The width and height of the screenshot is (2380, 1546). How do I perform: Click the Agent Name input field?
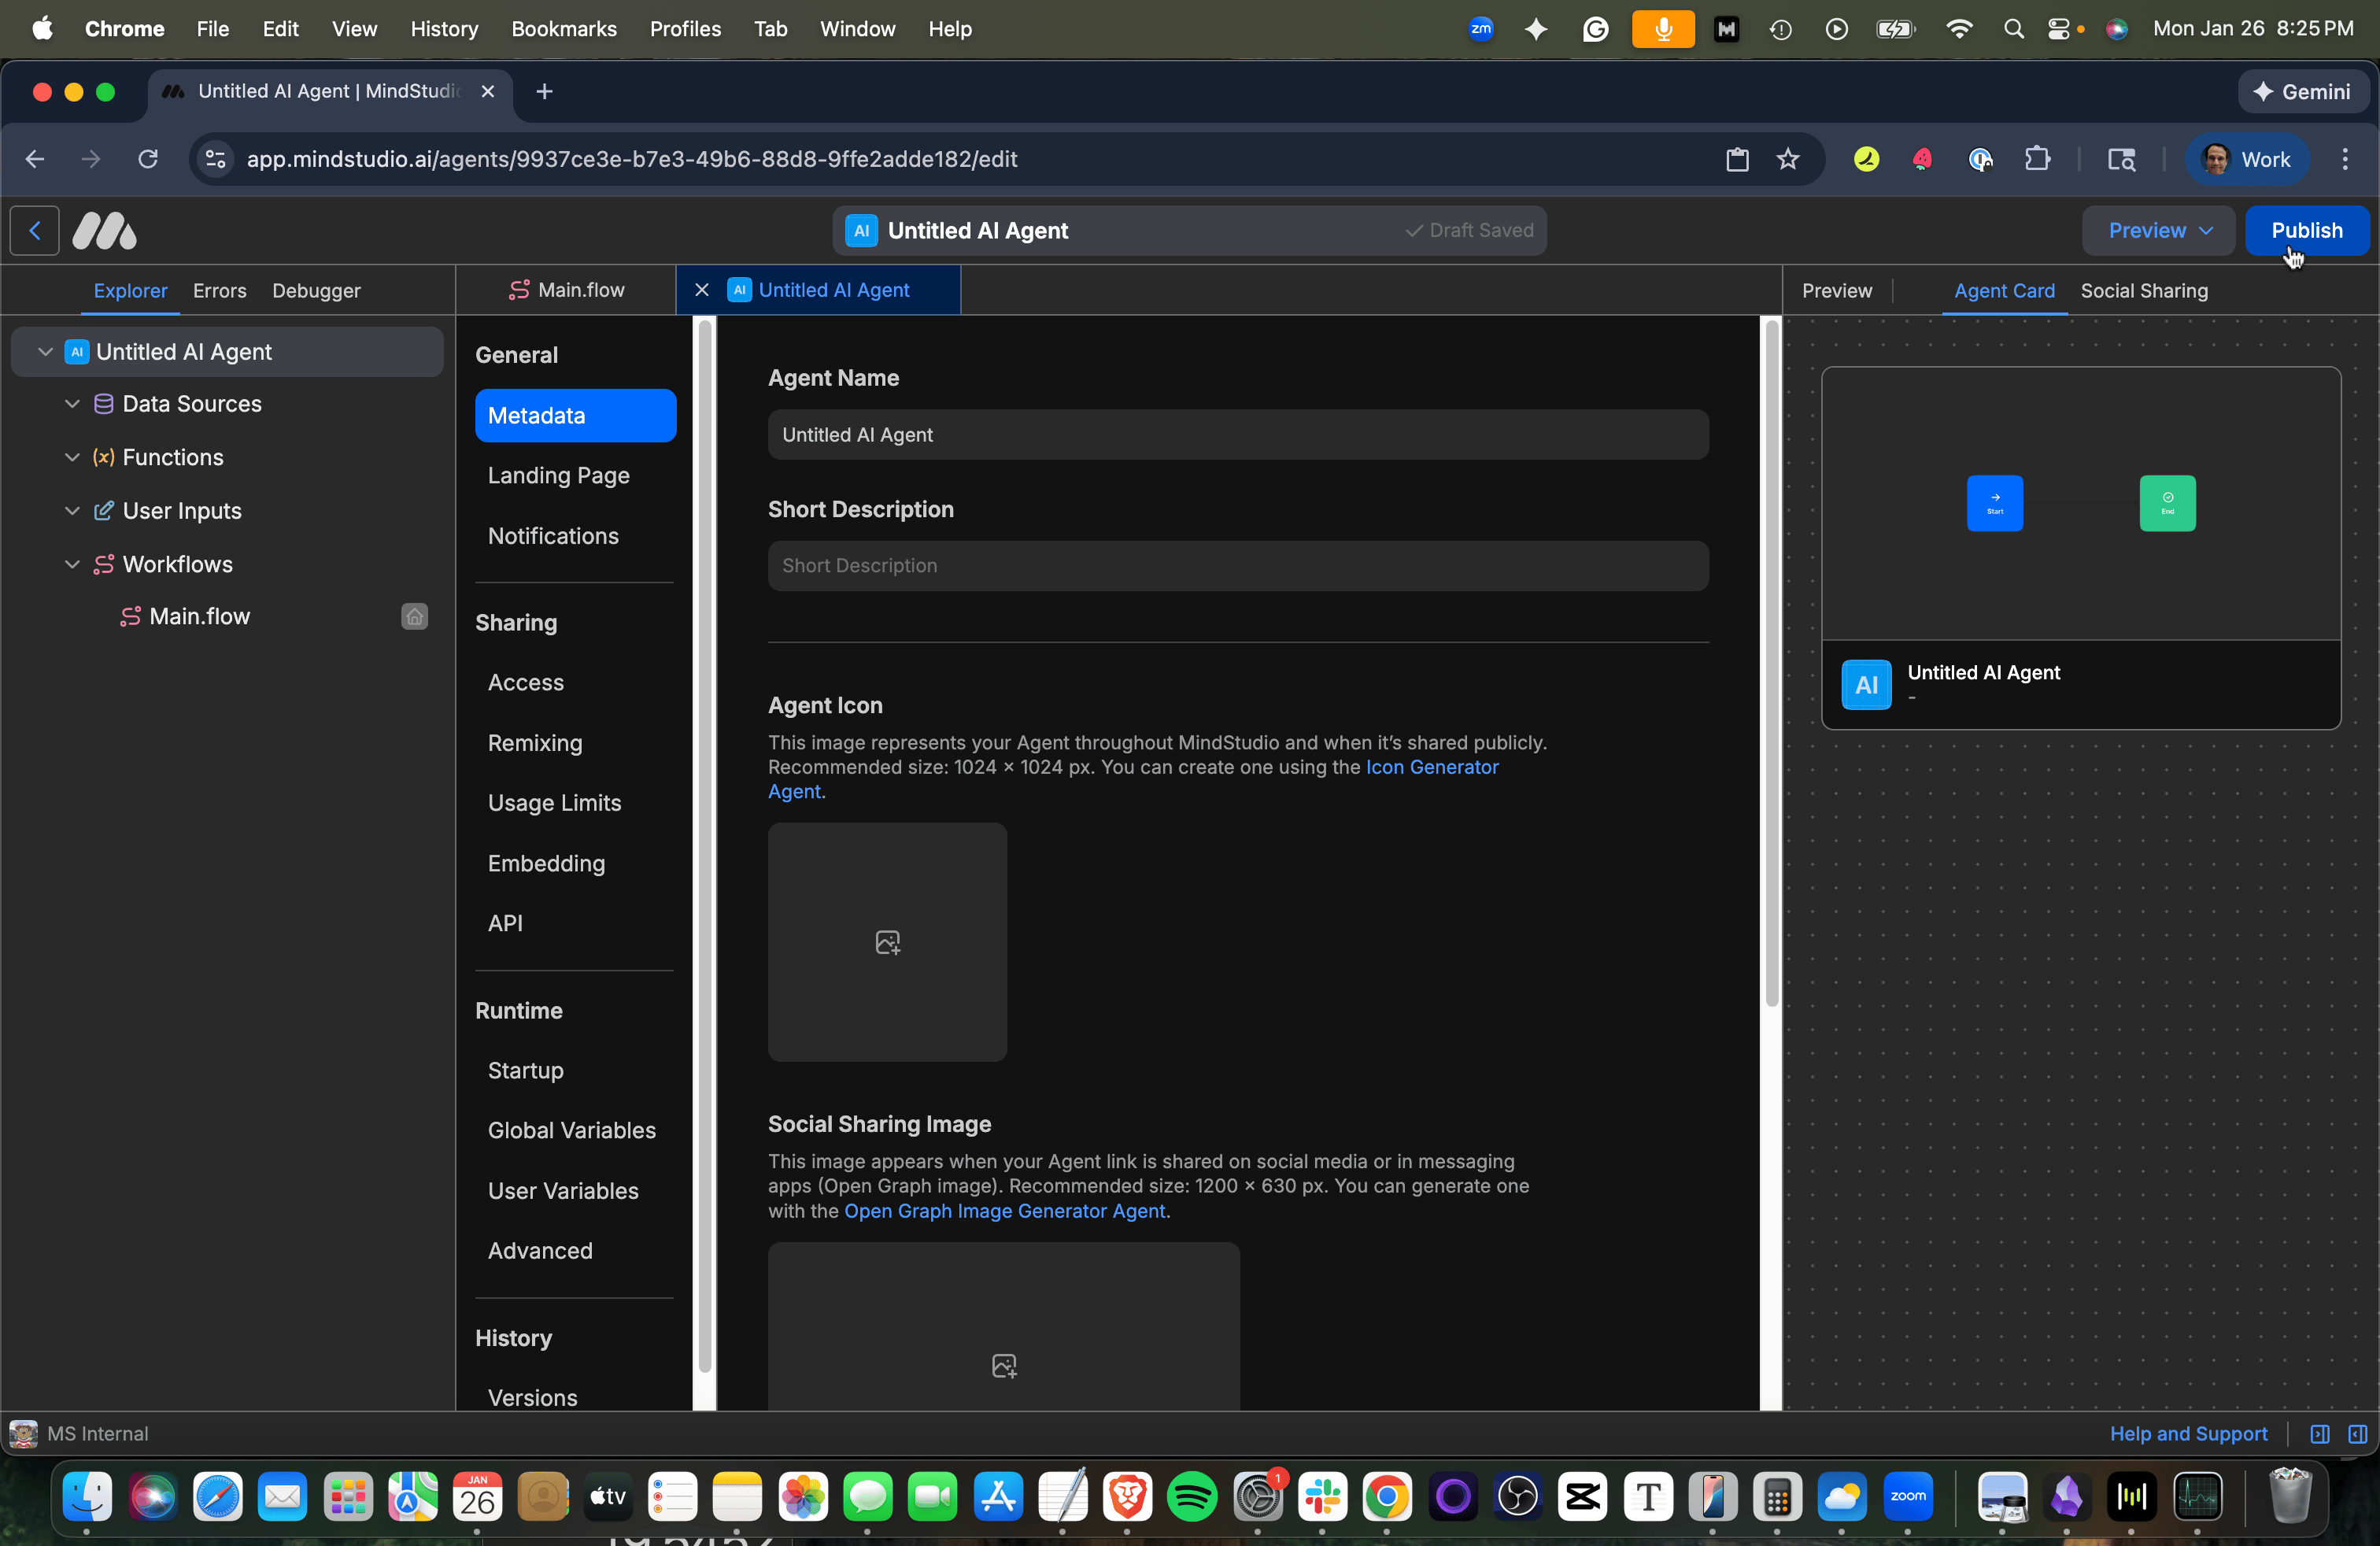1237,434
